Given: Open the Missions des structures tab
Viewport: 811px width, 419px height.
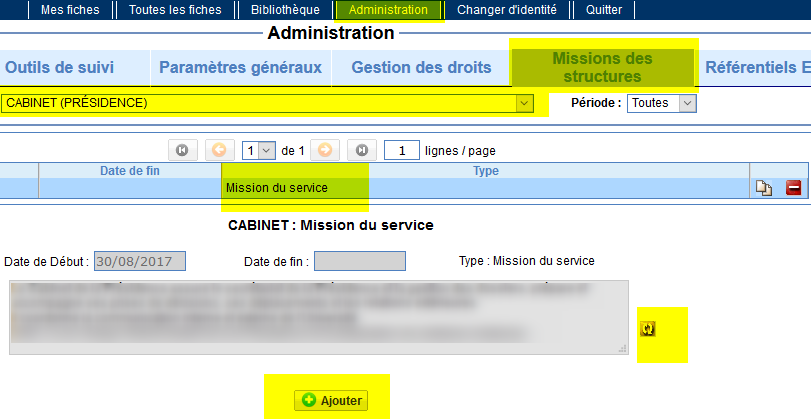Looking at the screenshot, I should [602, 67].
